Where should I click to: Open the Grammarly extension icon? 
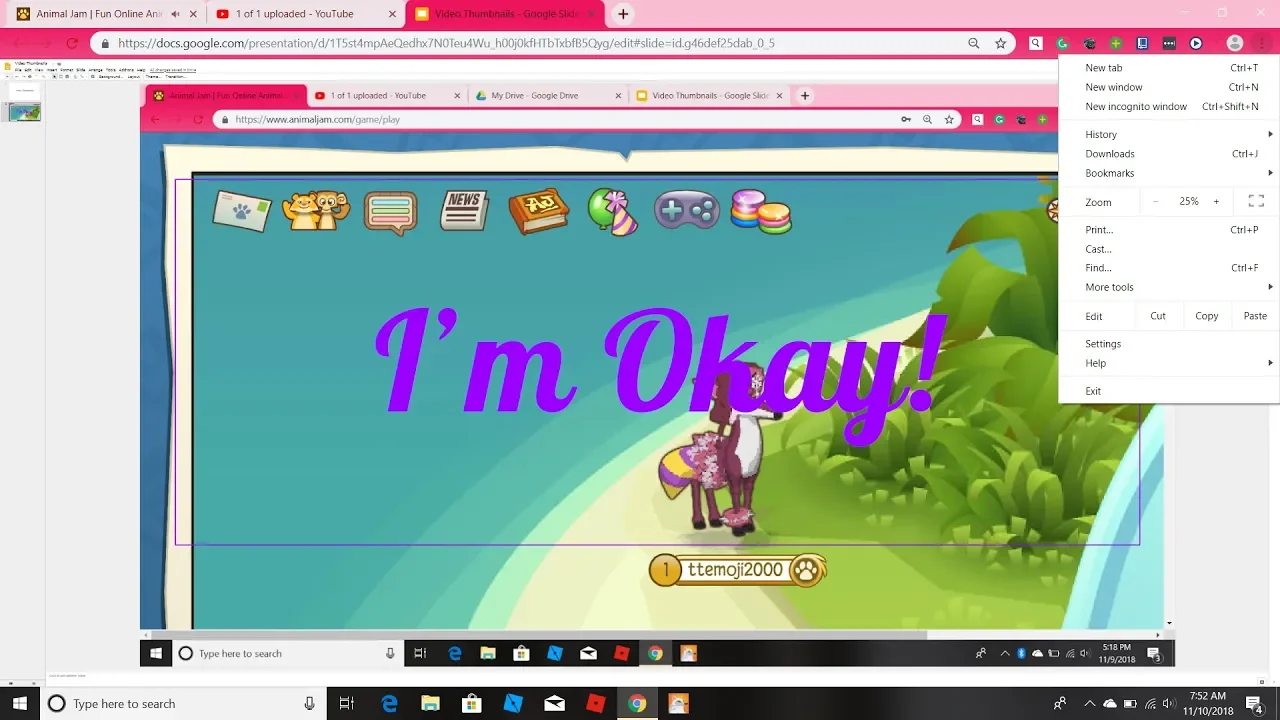1062,43
